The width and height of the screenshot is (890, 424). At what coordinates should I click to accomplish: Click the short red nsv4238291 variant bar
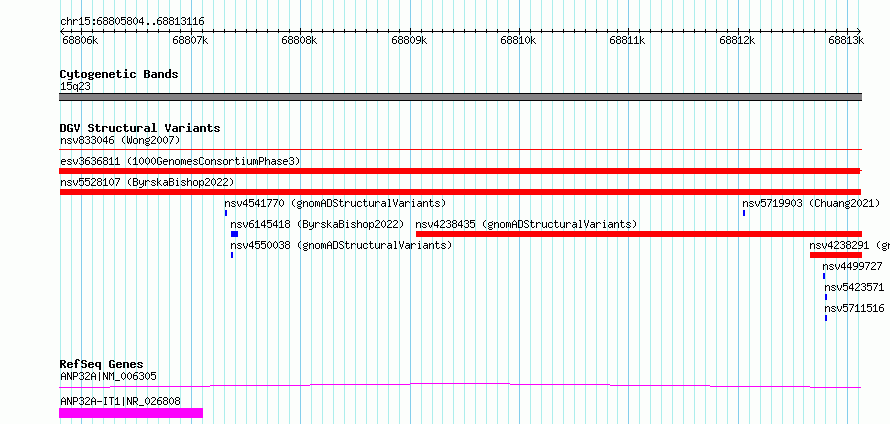tap(836, 255)
